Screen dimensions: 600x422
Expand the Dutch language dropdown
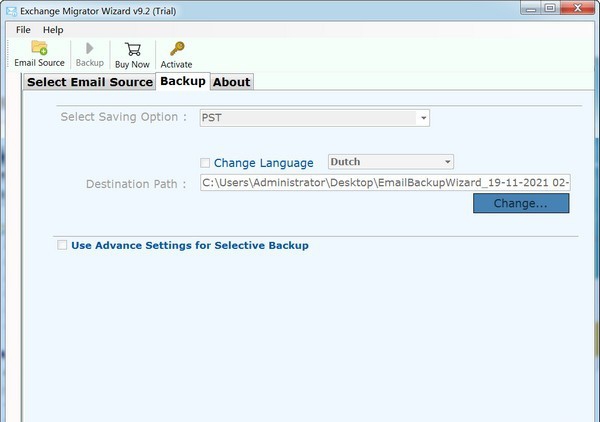[391, 162]
